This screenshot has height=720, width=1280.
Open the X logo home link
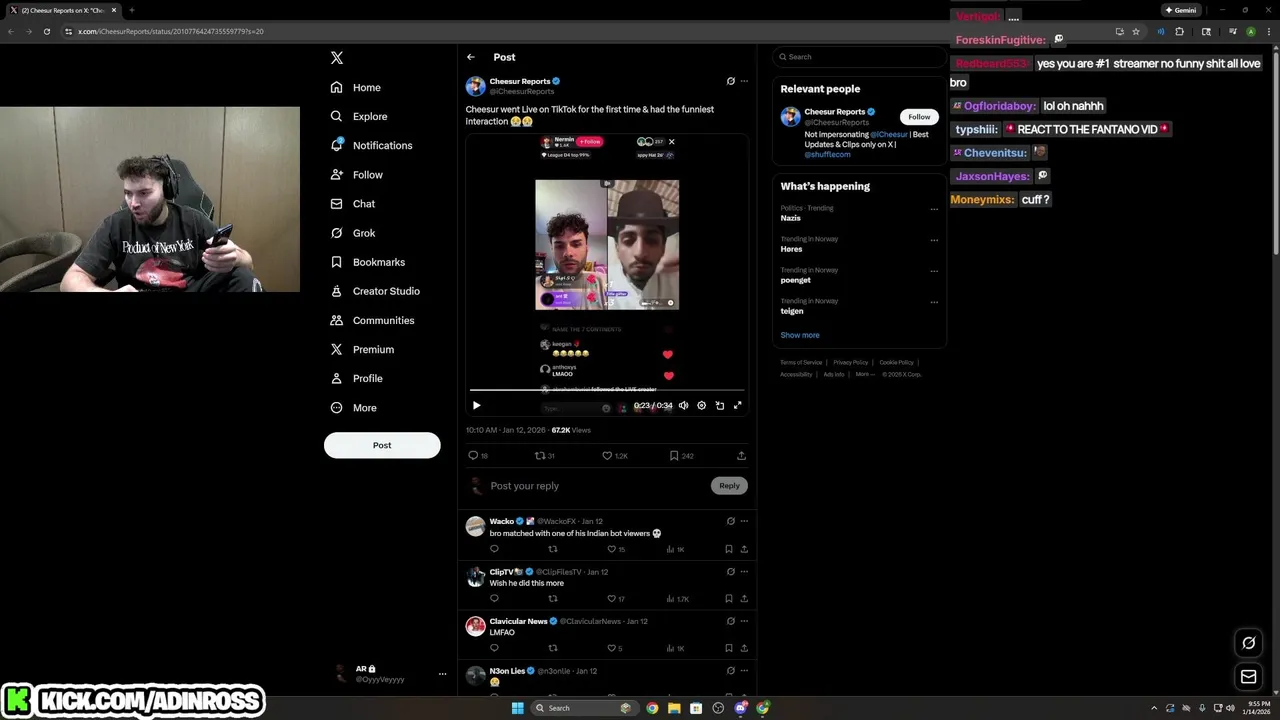click(337, 58)
